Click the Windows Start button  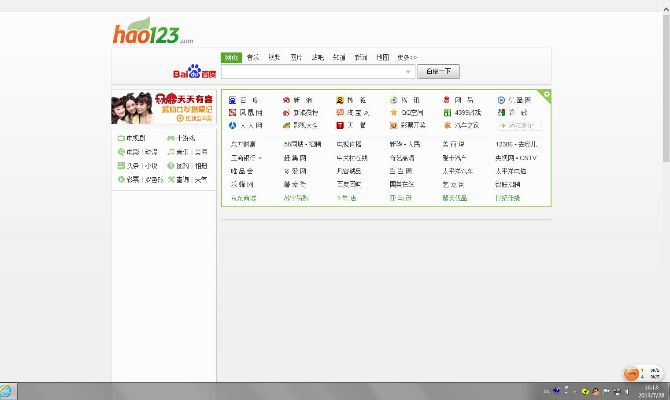coord(8,390)
